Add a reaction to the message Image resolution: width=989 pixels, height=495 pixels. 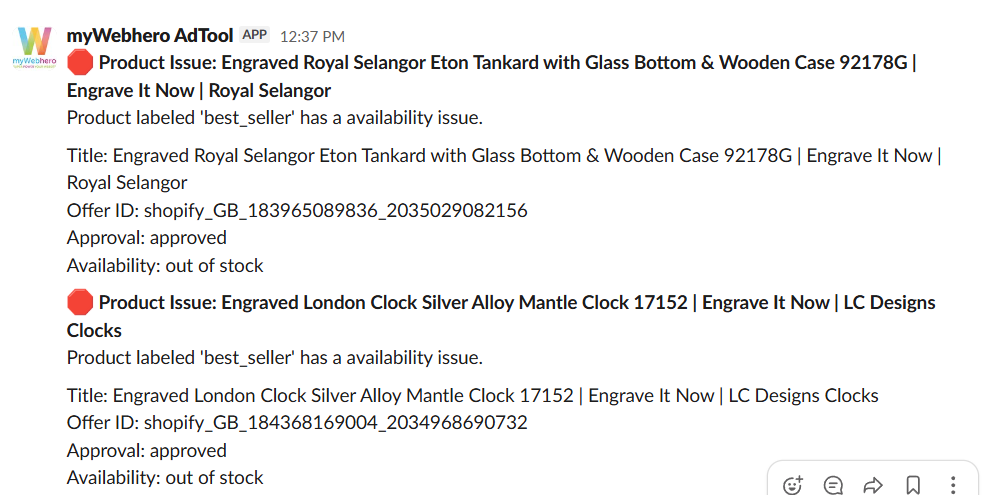click(x=793, y=485)
